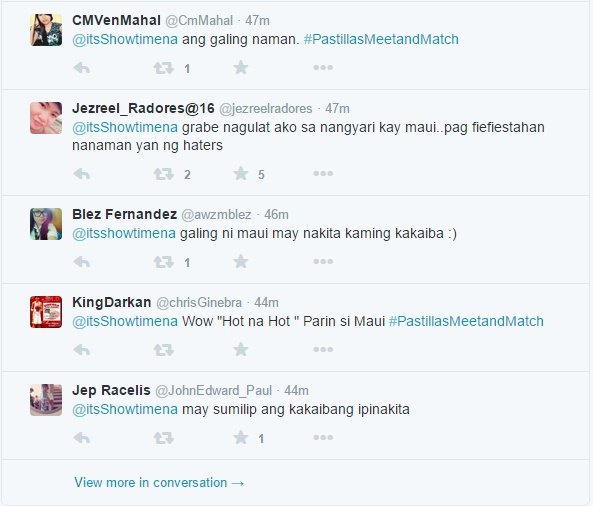Retweet KingDarkan's tweet
Viewport: 593px width, 506px height.
(x=163, y=350)
